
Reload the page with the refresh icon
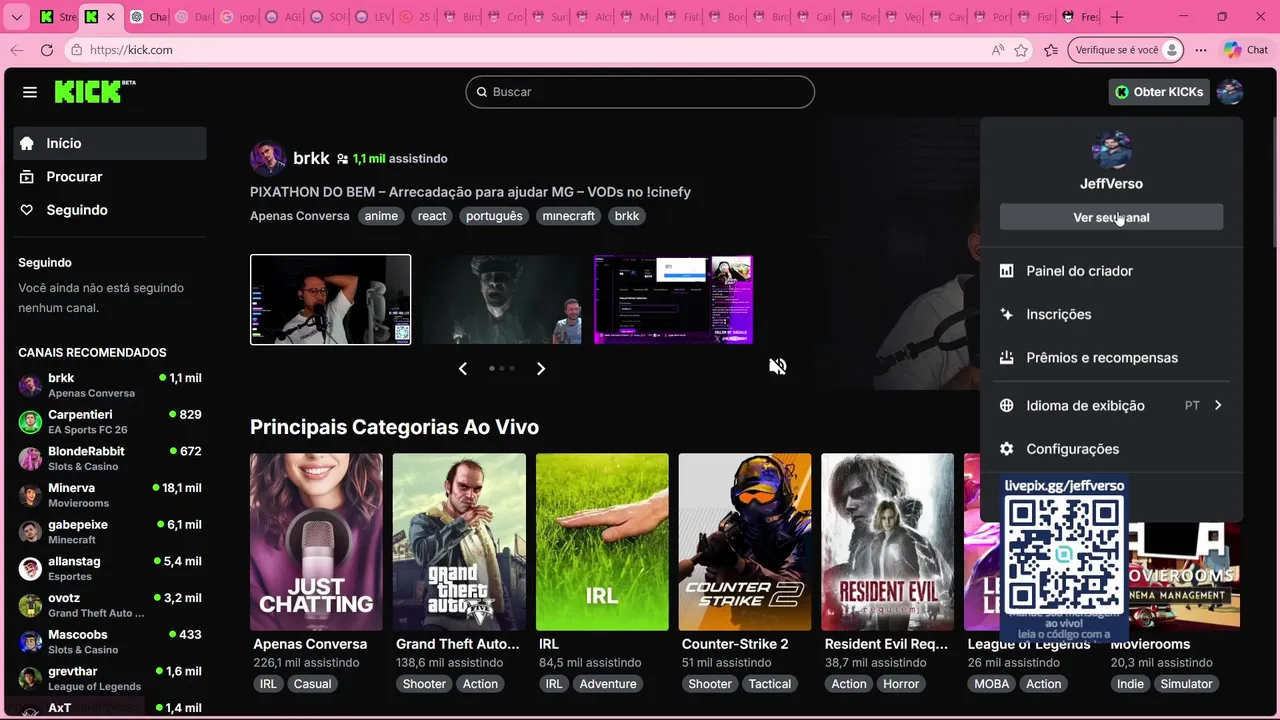click(x=47, y=50)
